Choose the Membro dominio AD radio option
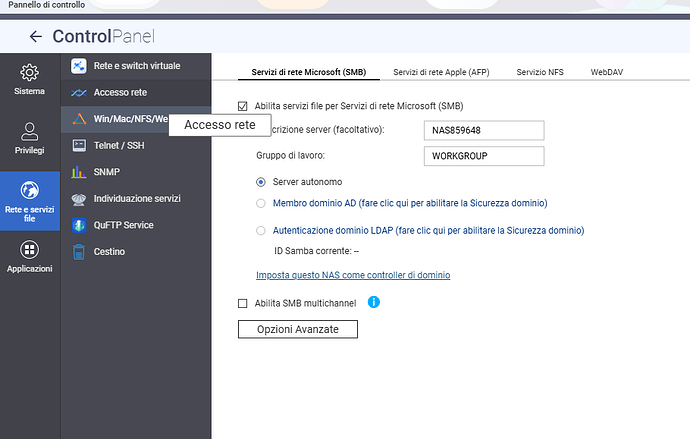This screenshot has height=439, width=690. (262, 203)
